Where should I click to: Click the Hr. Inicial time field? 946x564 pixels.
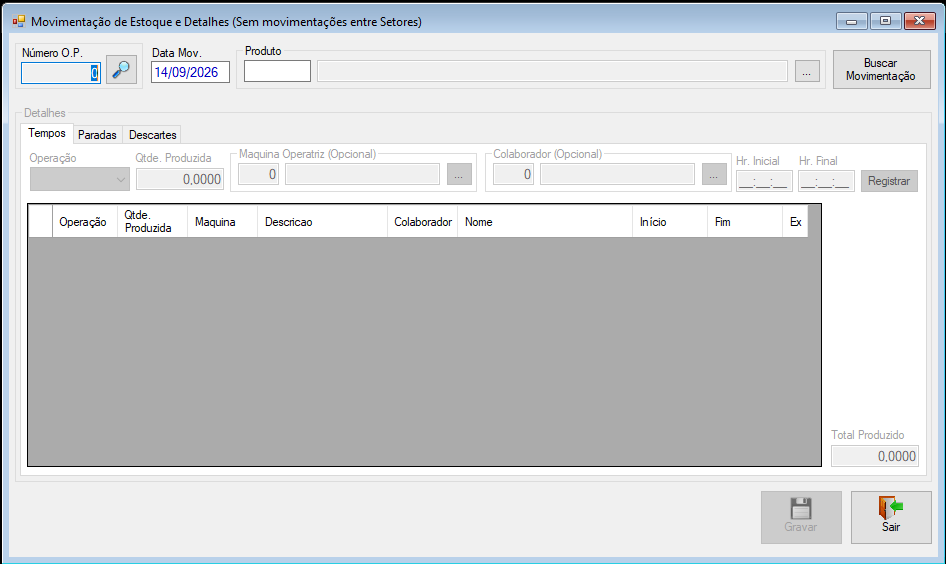click(764, 181)
